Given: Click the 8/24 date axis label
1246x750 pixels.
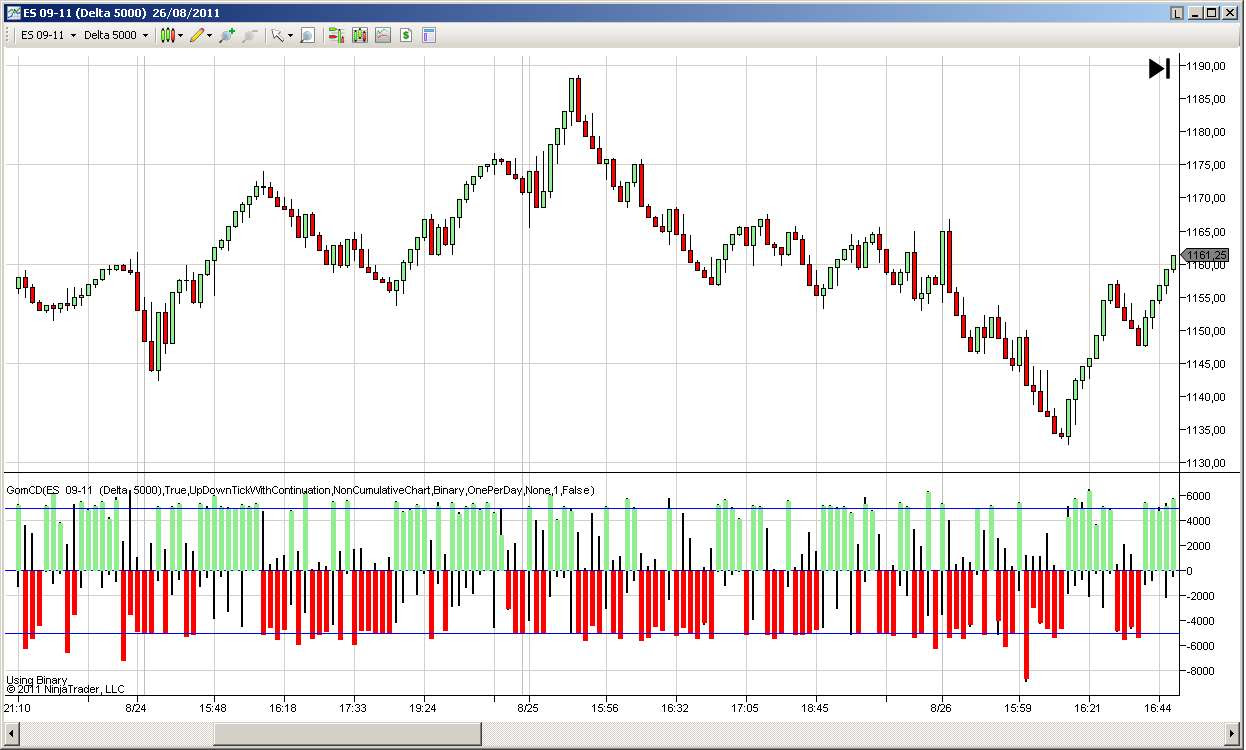Looking at the screenshot, I should pos(136,708).
